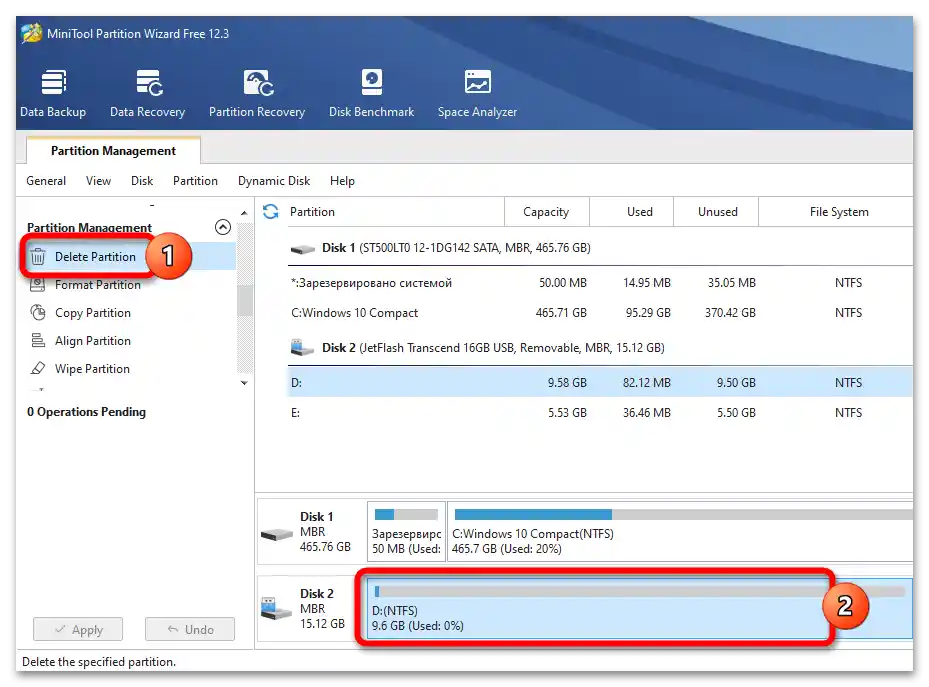Sort the list by the Capacity column
Screen dimensions: 929x687
pos(546,212)
